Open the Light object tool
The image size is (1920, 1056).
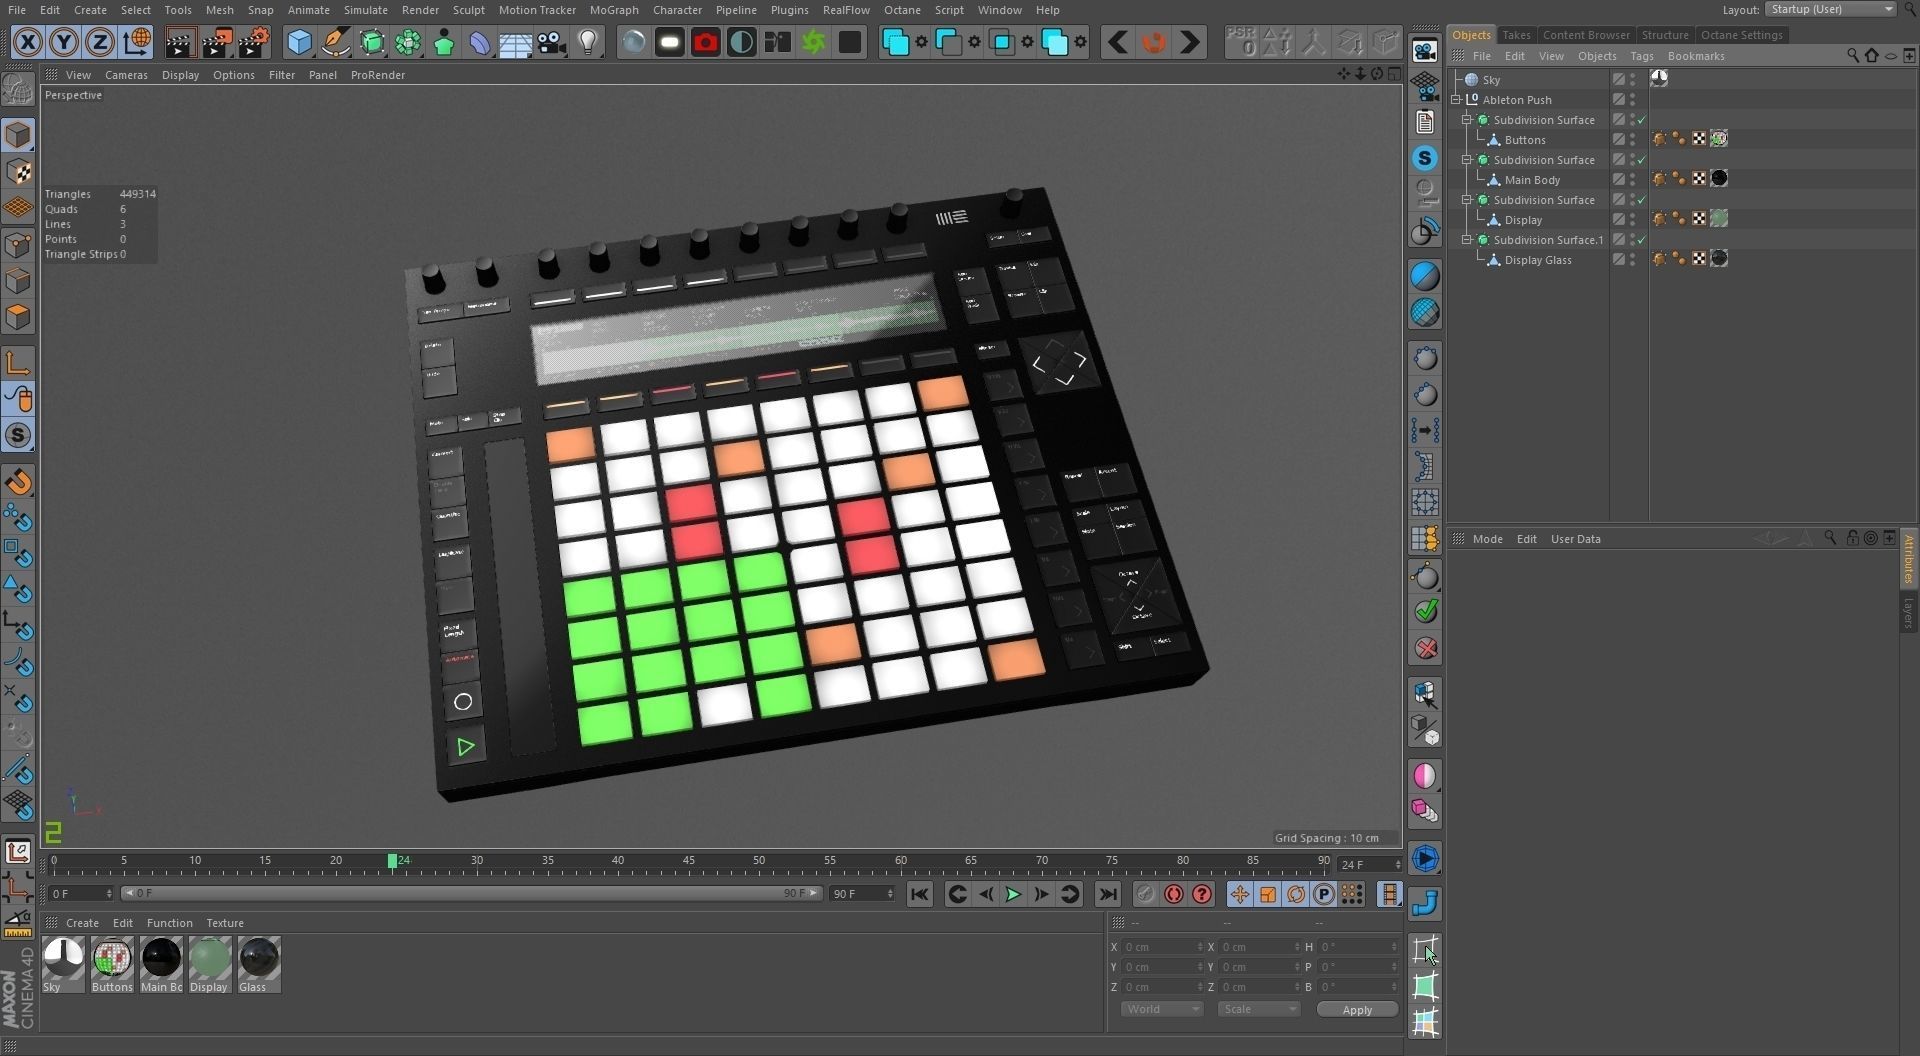[x=588, y=42]
